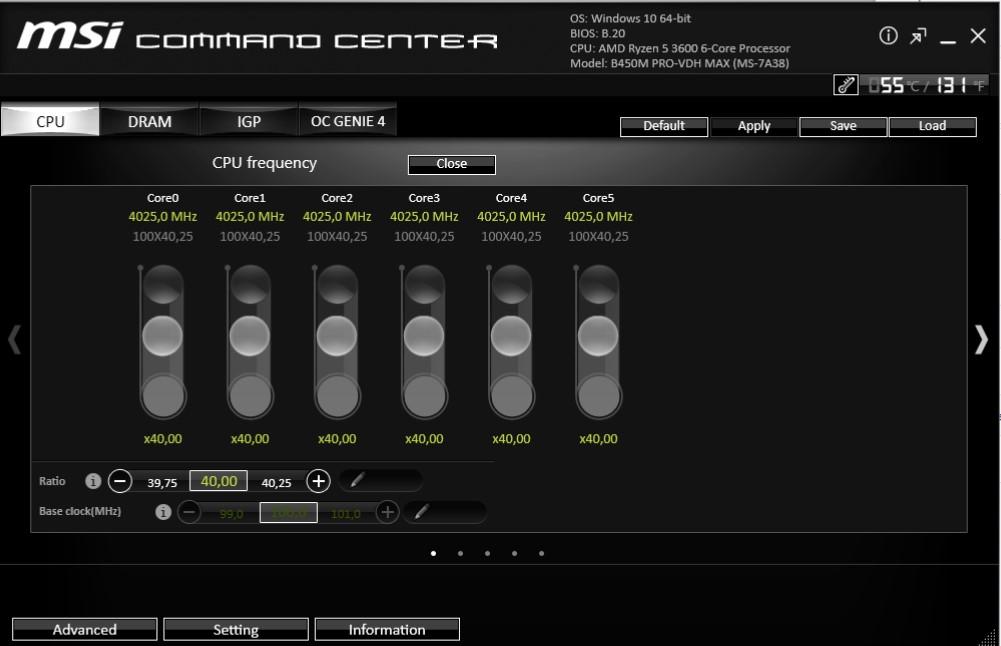Click the Core4 slider middle knob
The width and height of the screenshot is (1001, 646).
pos(511,336)
